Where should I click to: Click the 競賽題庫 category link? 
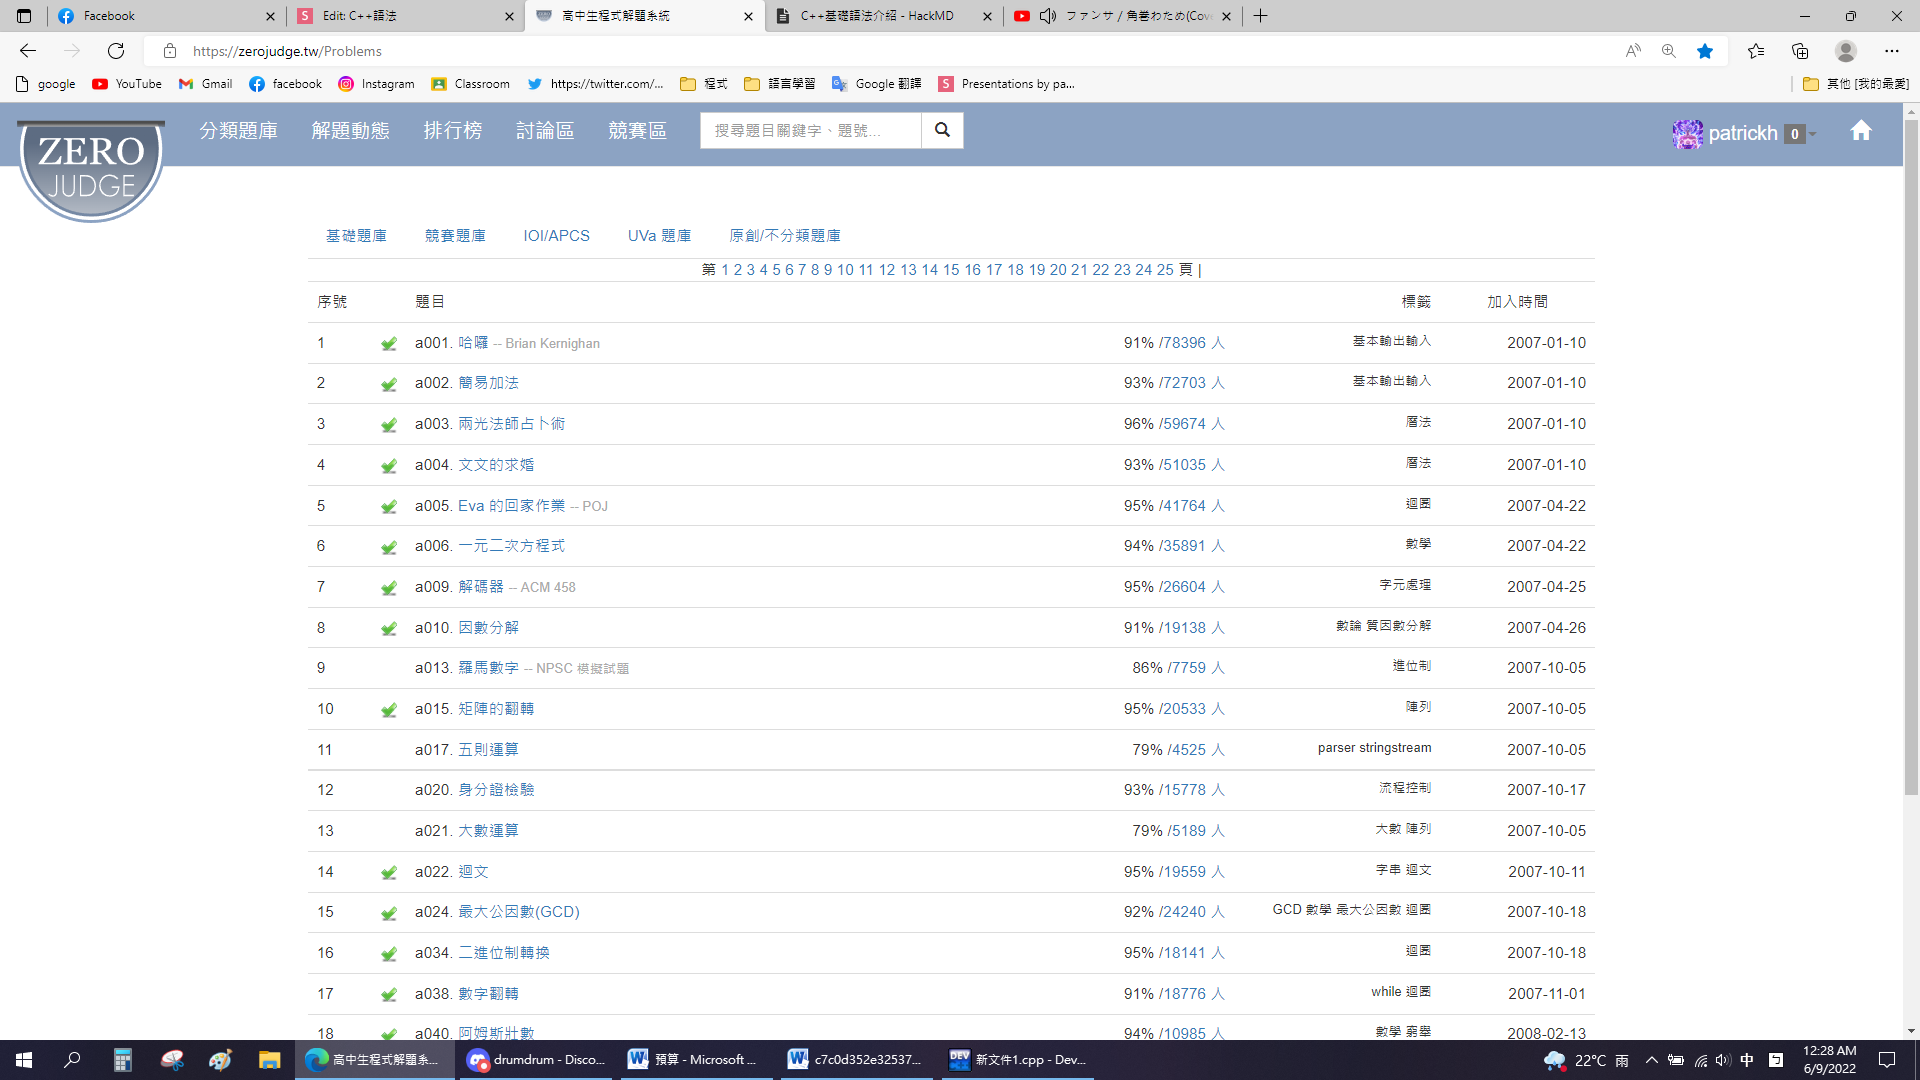pyautogui.click(x=455, y=236)
